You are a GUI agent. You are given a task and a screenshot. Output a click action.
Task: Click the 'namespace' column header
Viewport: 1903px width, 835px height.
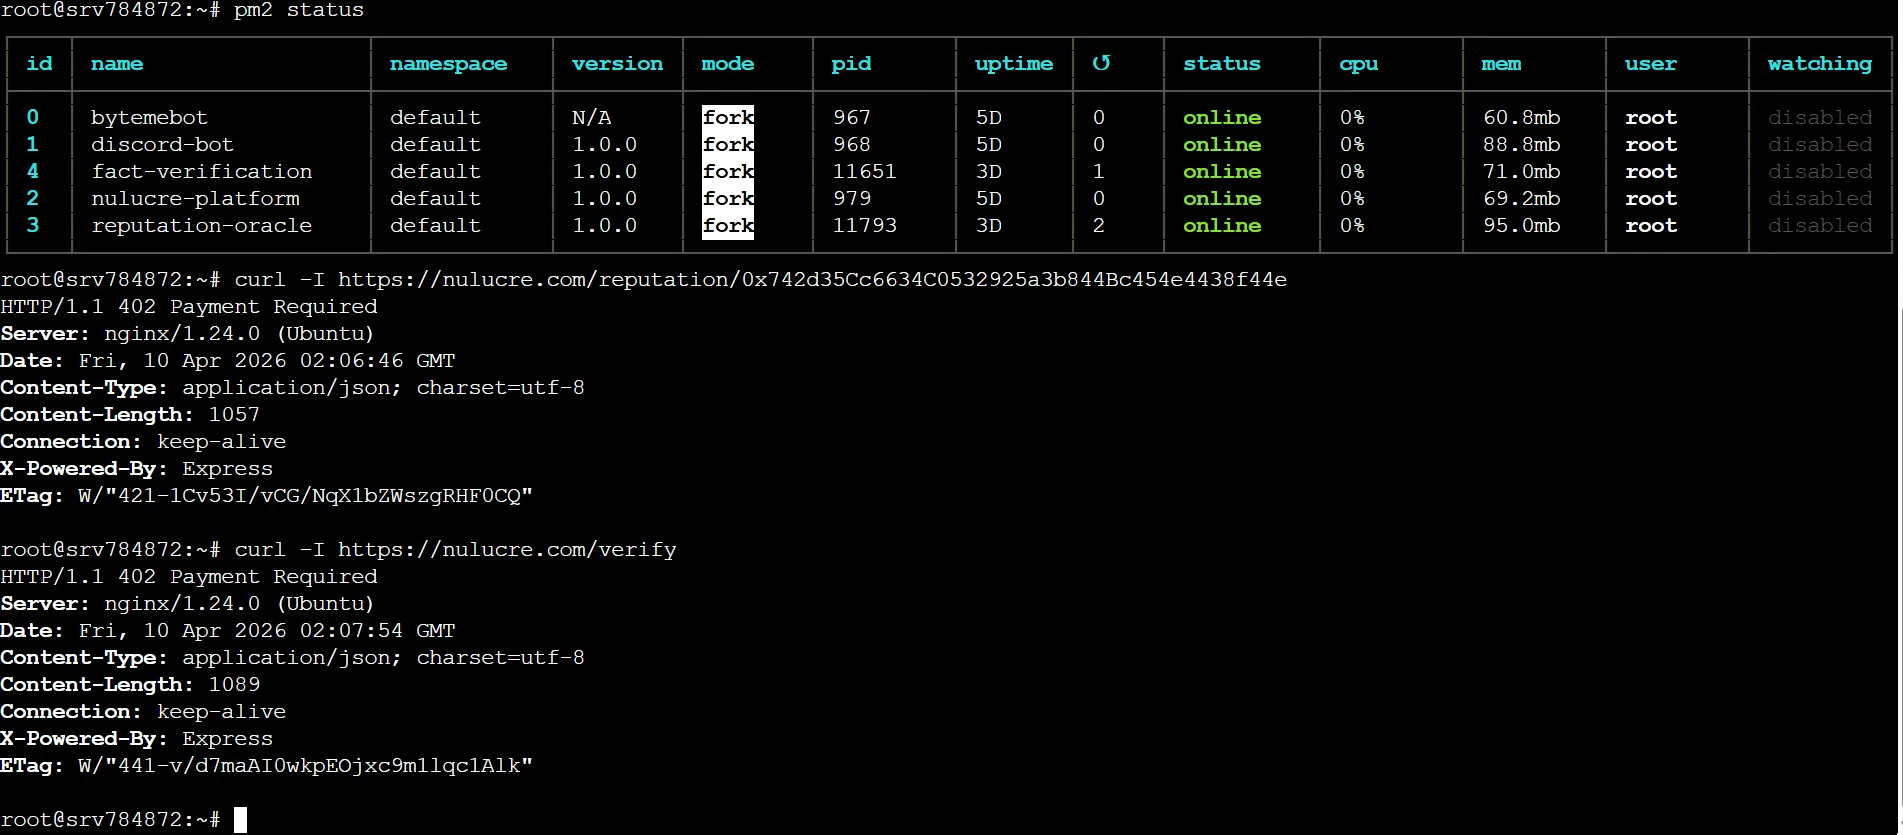448,64
